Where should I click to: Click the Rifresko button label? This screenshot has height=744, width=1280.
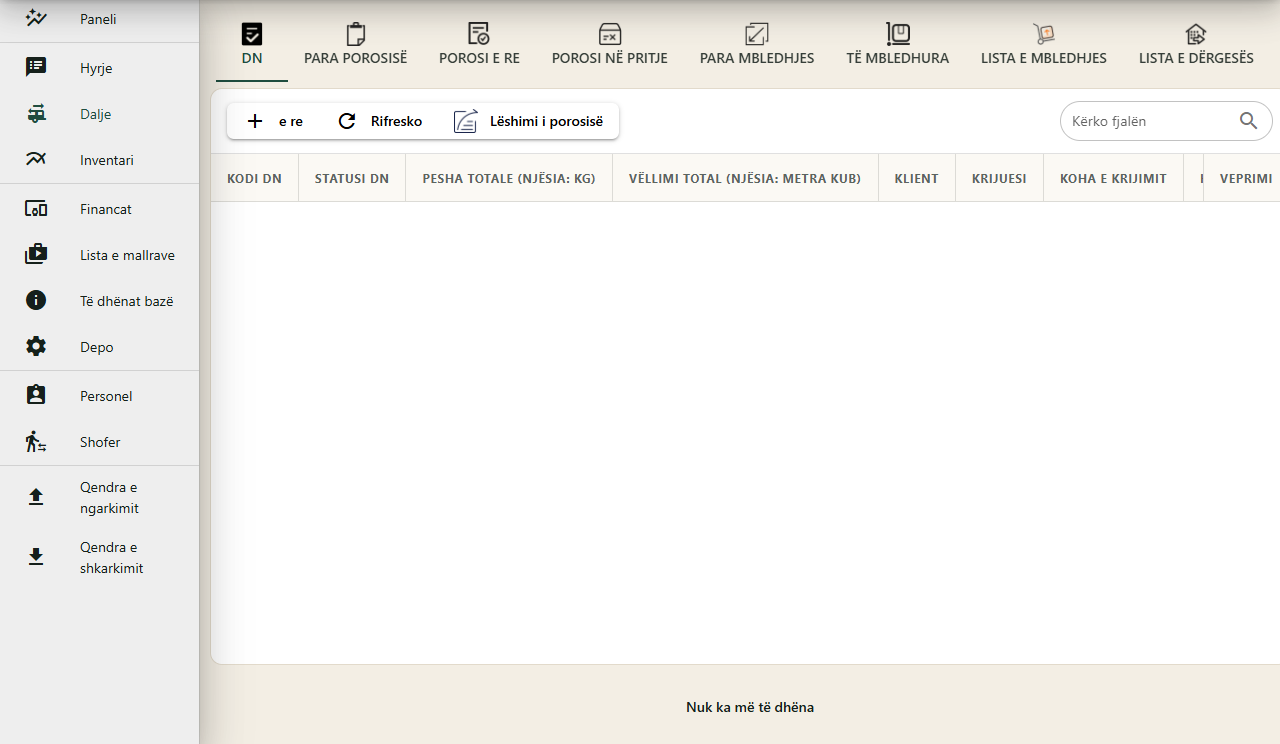(x=396, y=121)
